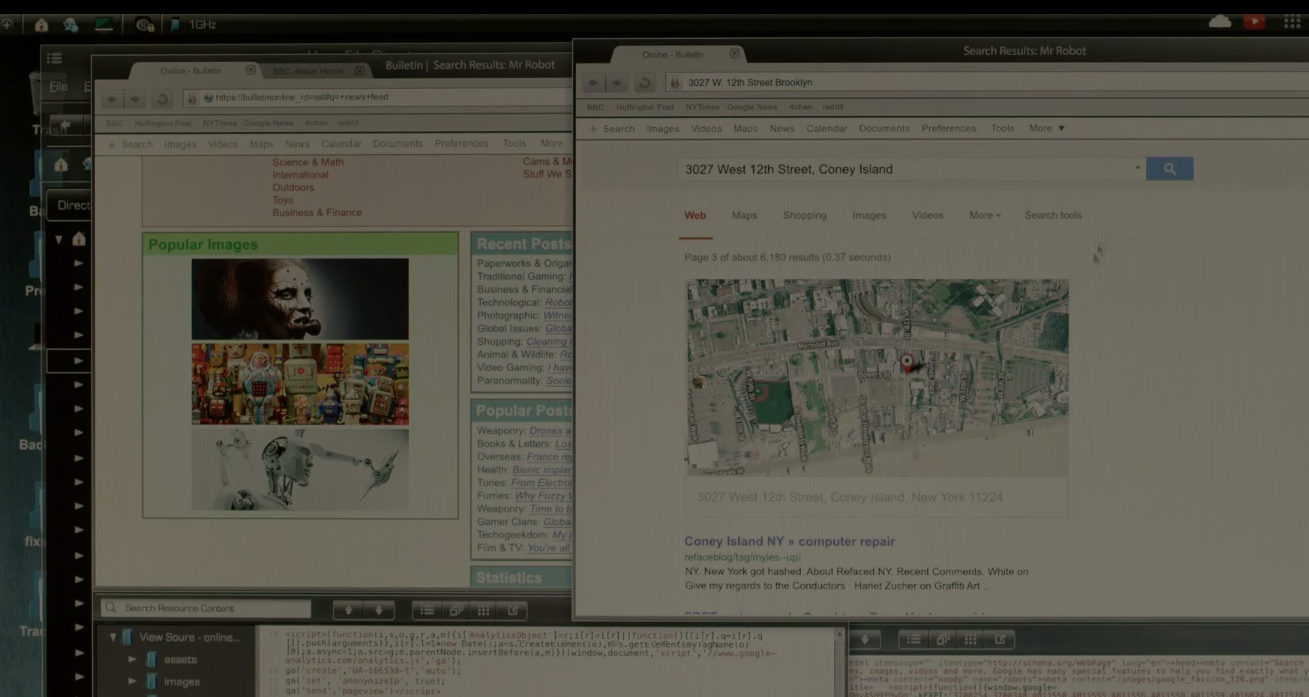Click the up arrow beside Search Resource Content
Viewport: 1309px width, 697px height.
[x=349, y=609]
